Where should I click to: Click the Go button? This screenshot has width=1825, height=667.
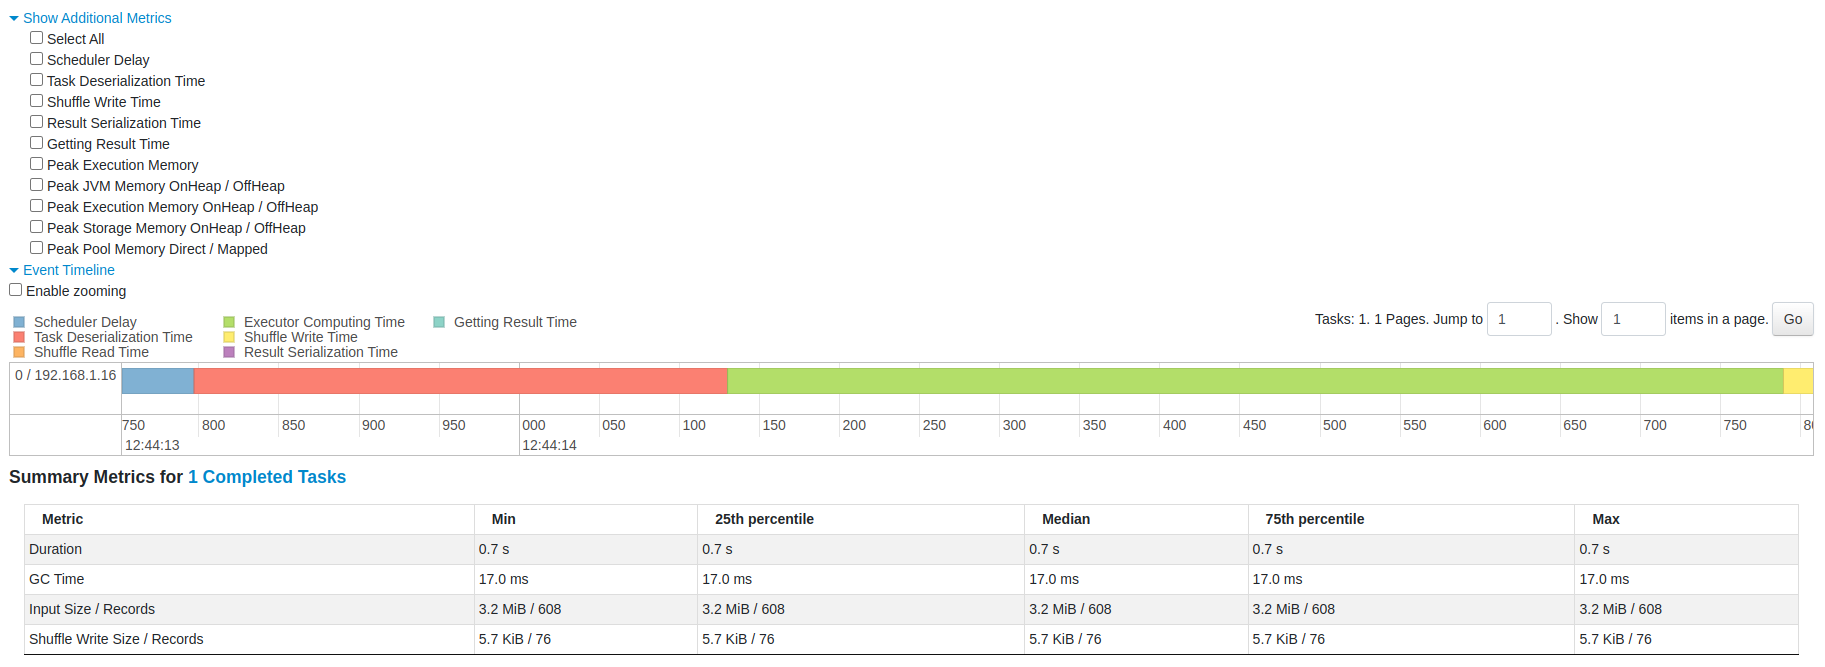[1792, 319]
